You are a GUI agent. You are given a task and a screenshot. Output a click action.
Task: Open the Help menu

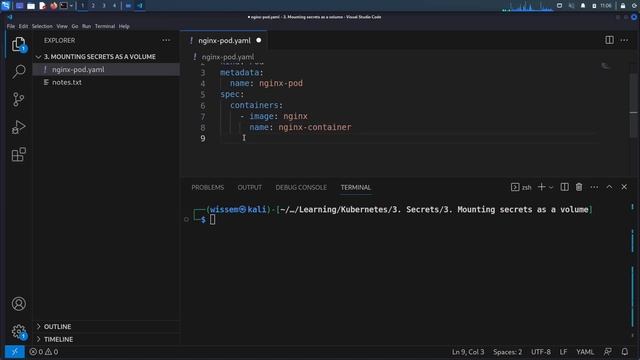pyautogui.click(x=124, y=26)
